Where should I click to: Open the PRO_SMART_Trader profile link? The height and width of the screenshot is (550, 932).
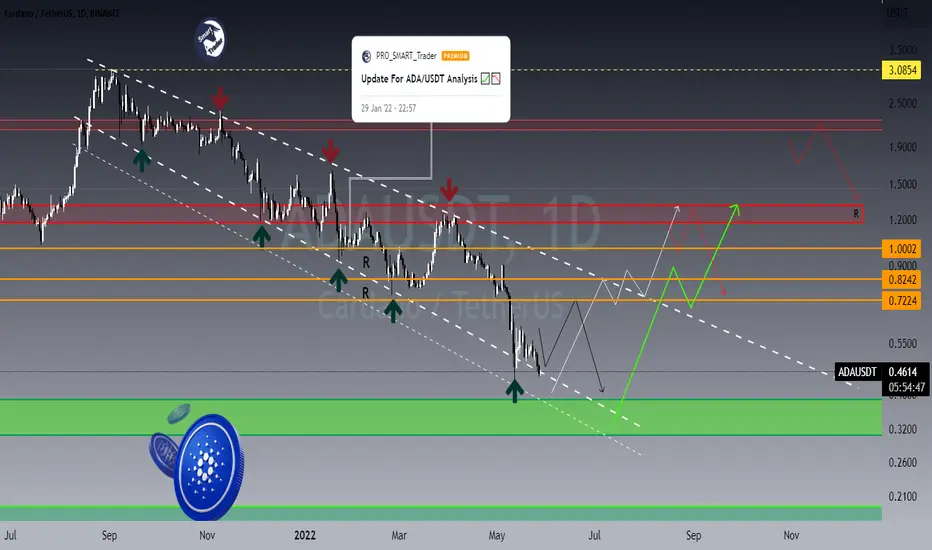pos(406,56)
